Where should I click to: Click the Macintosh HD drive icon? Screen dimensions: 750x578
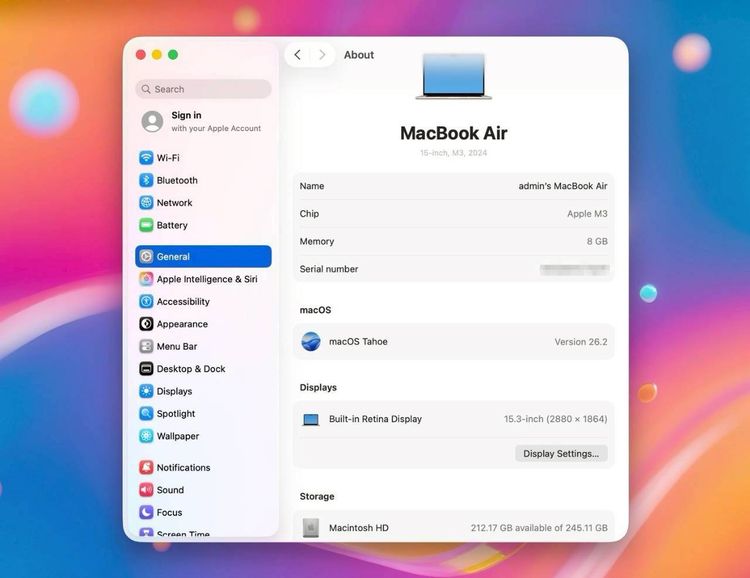(x=311, y=528)
